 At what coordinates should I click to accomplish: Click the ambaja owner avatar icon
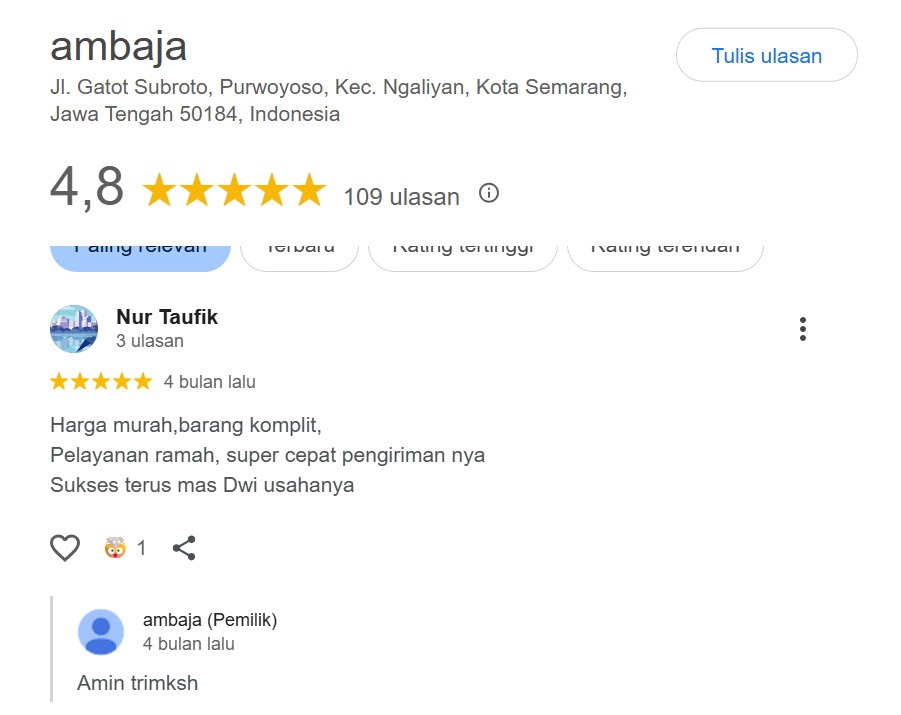pyautogui.click(x=101, y=632)
